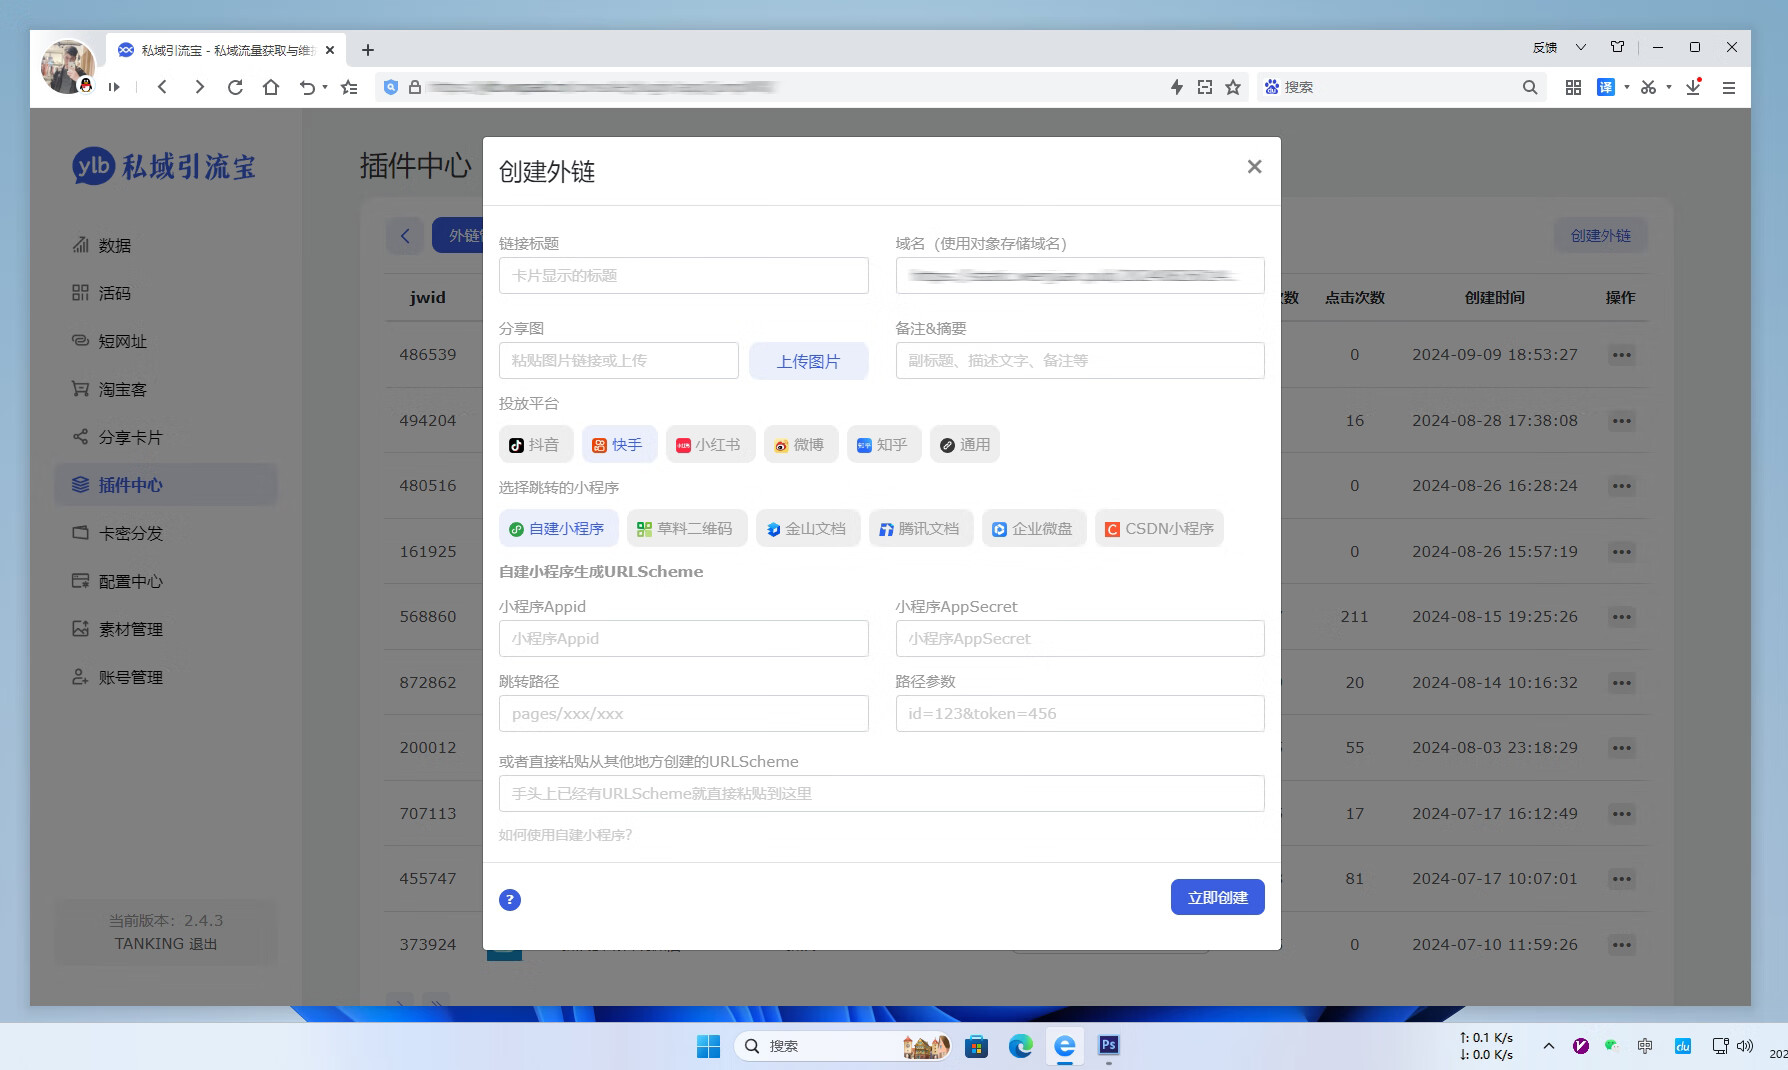The image size is (1788, 1070).
Task: Click the 立即创建 button
Action: pos(1217,897)
